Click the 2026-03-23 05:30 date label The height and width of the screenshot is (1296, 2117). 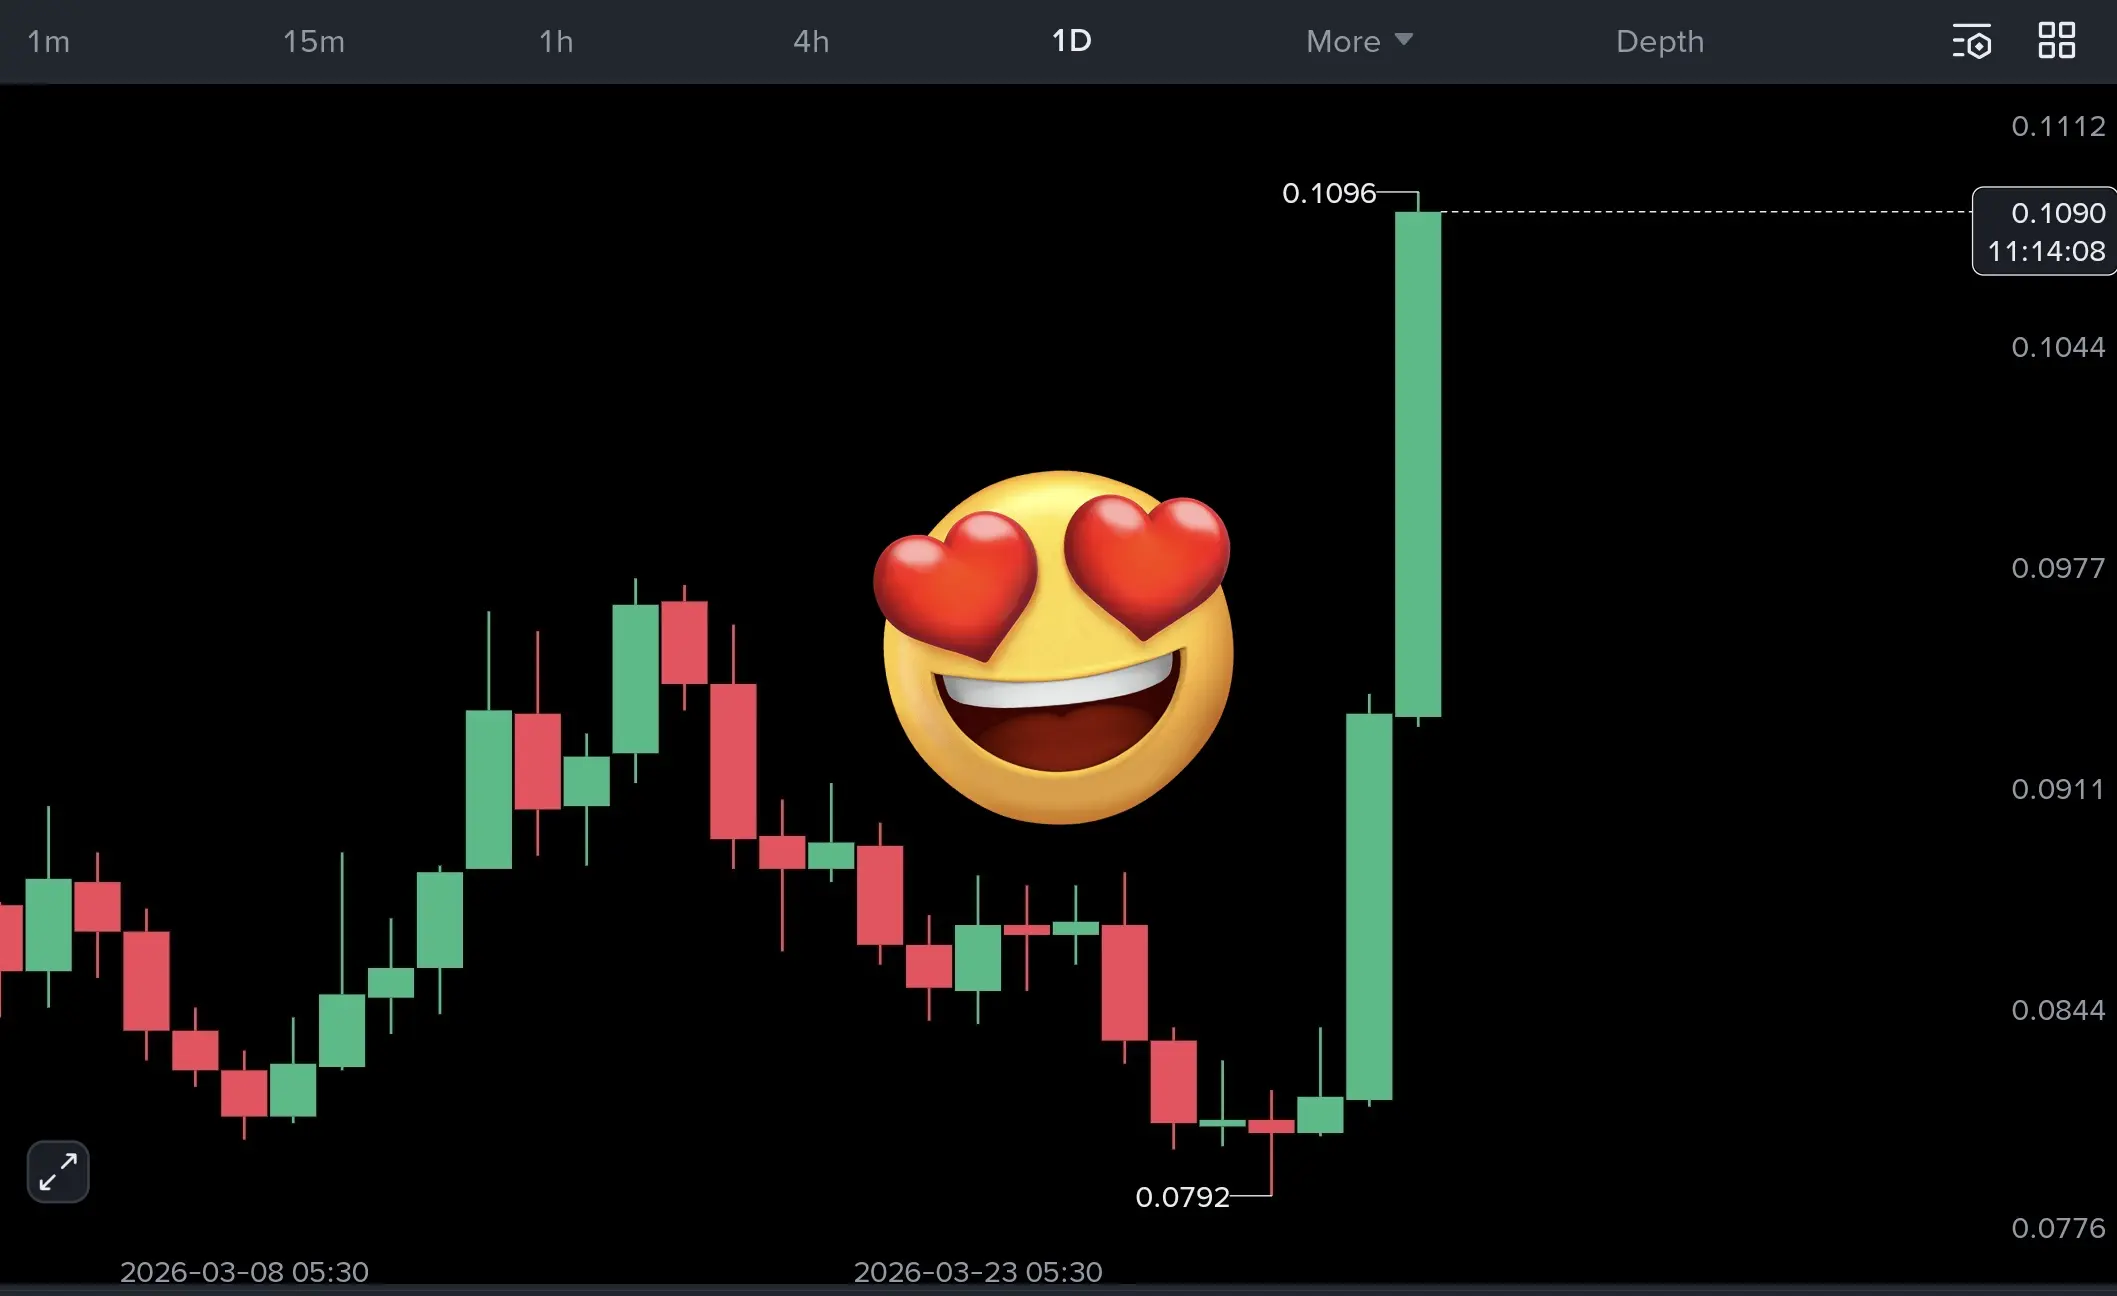[x=978, y=1272]
